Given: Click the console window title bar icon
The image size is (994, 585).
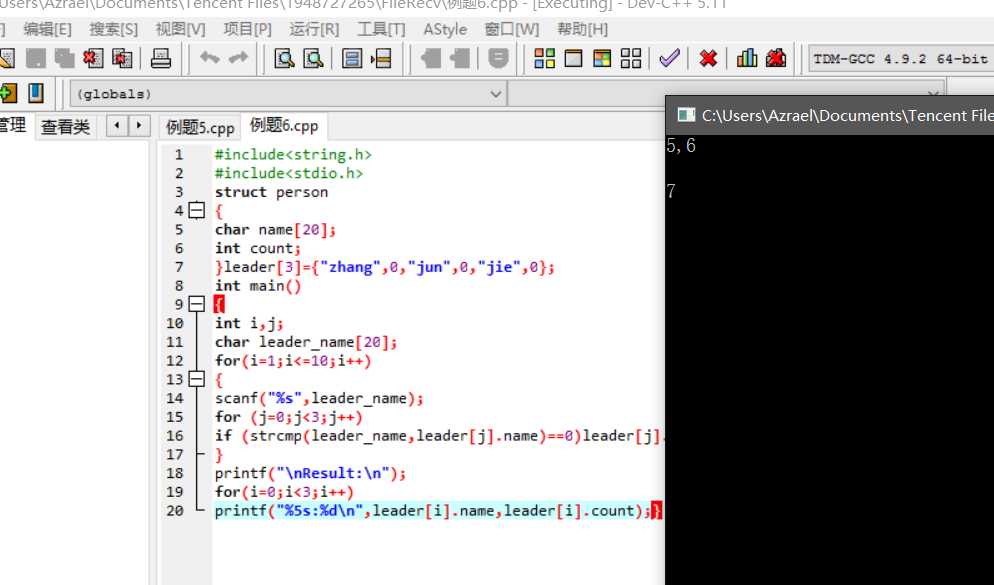Looking at the screenshot, I should 686,115.
